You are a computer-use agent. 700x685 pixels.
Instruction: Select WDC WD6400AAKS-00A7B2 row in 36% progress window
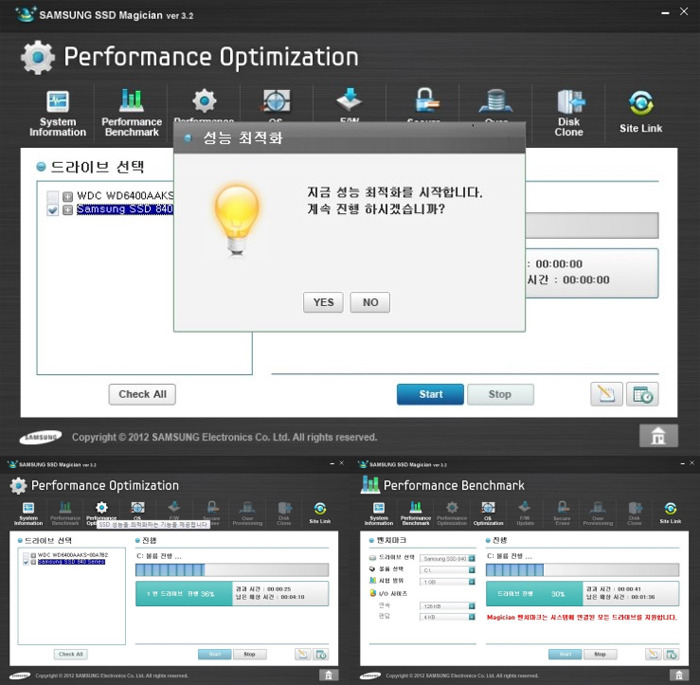(73, 555)
